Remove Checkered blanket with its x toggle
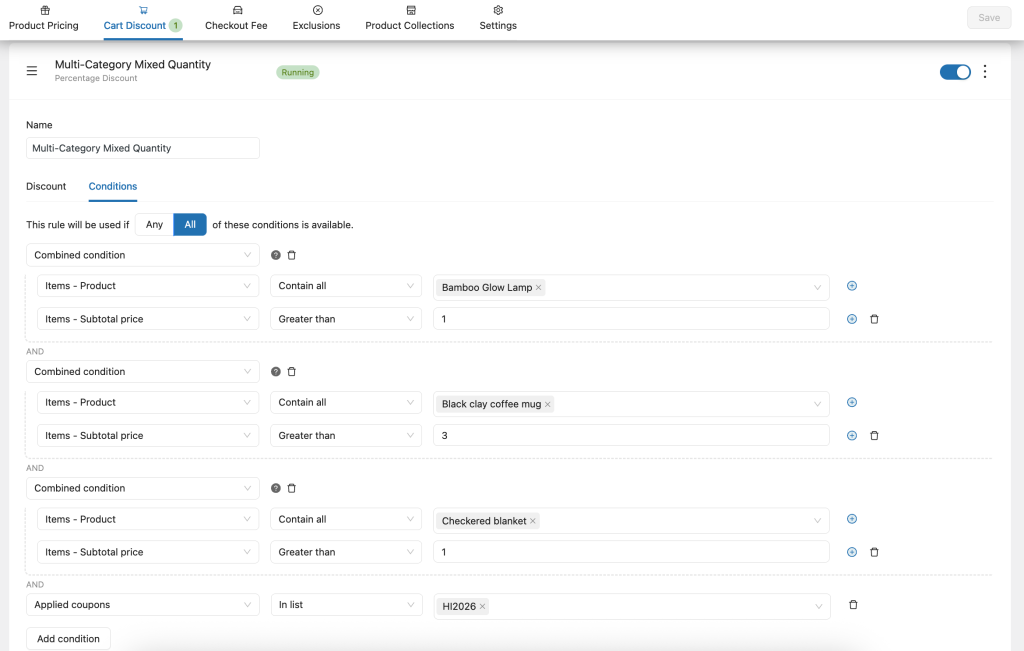The width and height of the screenshot is (1024, 651). point(531,521)
